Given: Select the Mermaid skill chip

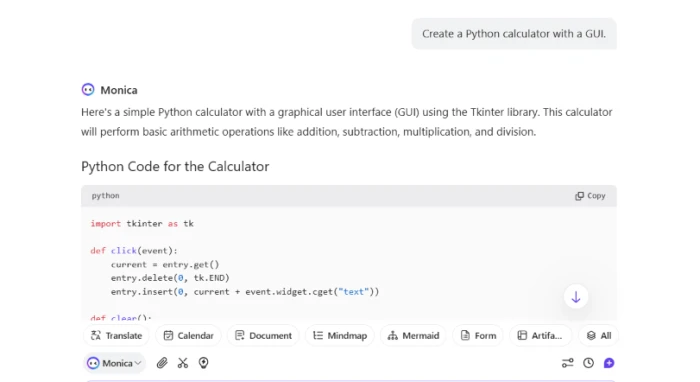Looking at the screenshot, I should [413, 336].
